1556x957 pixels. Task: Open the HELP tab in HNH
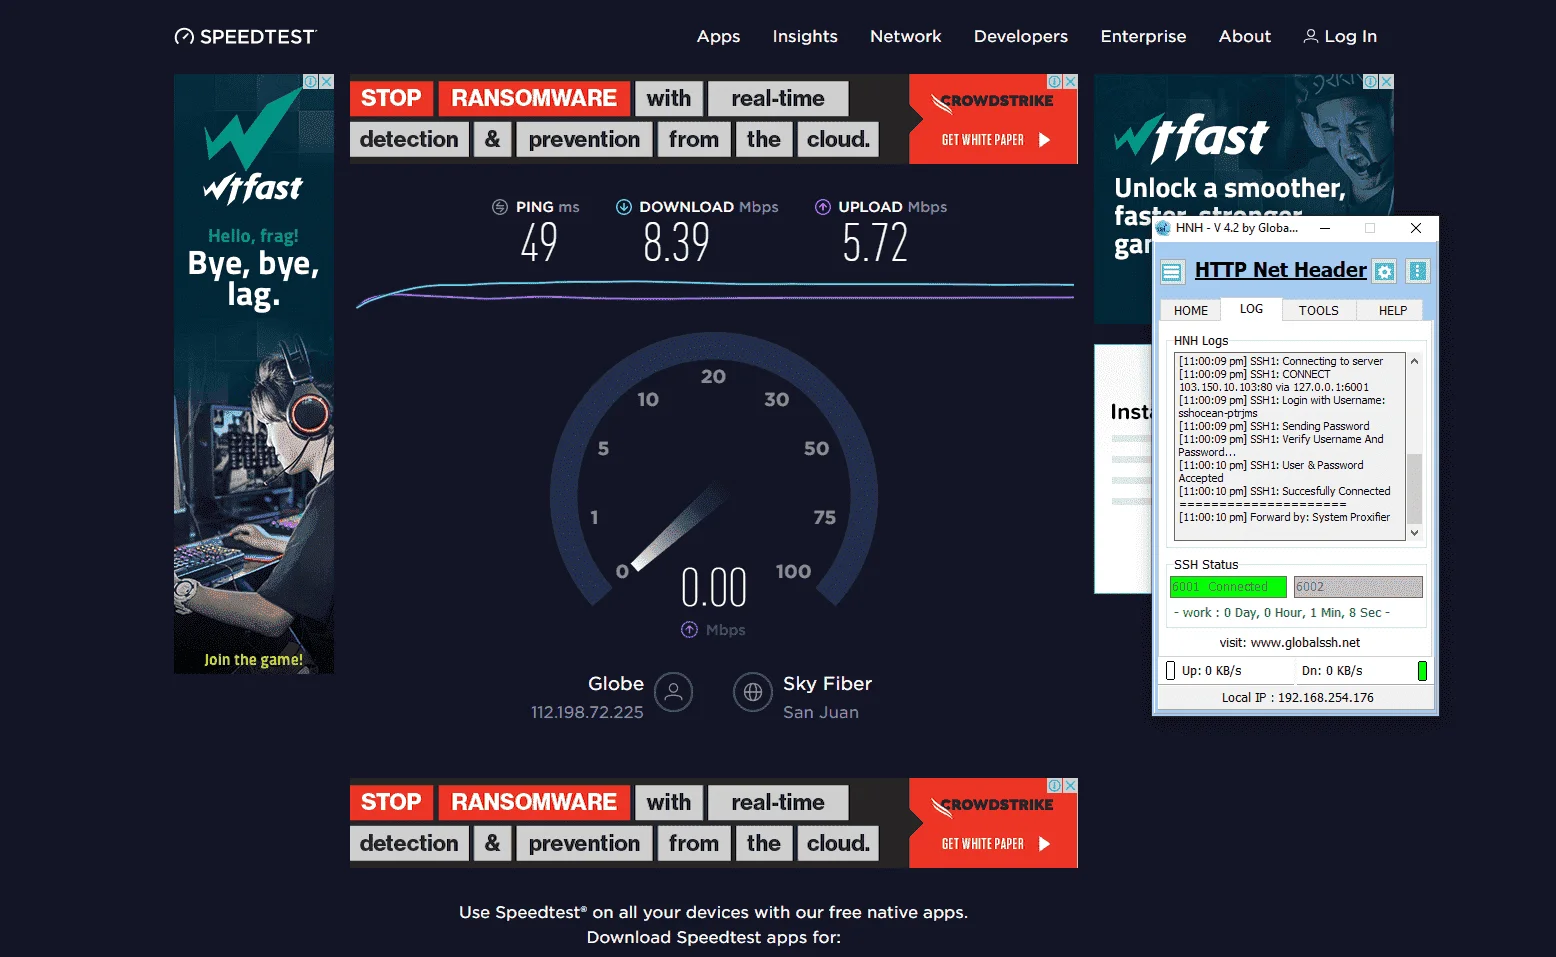point(1392,311)
